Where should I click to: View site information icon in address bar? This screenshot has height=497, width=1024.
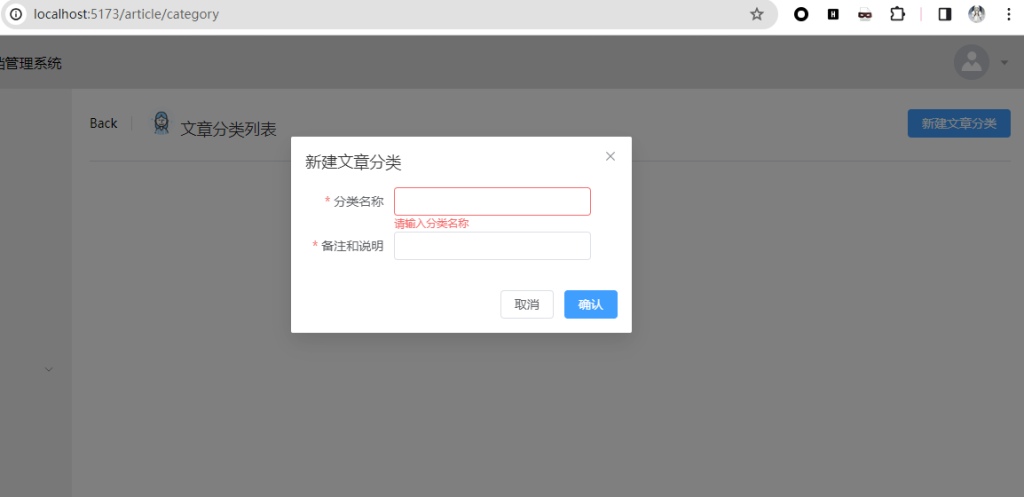[x=15, y=15]
